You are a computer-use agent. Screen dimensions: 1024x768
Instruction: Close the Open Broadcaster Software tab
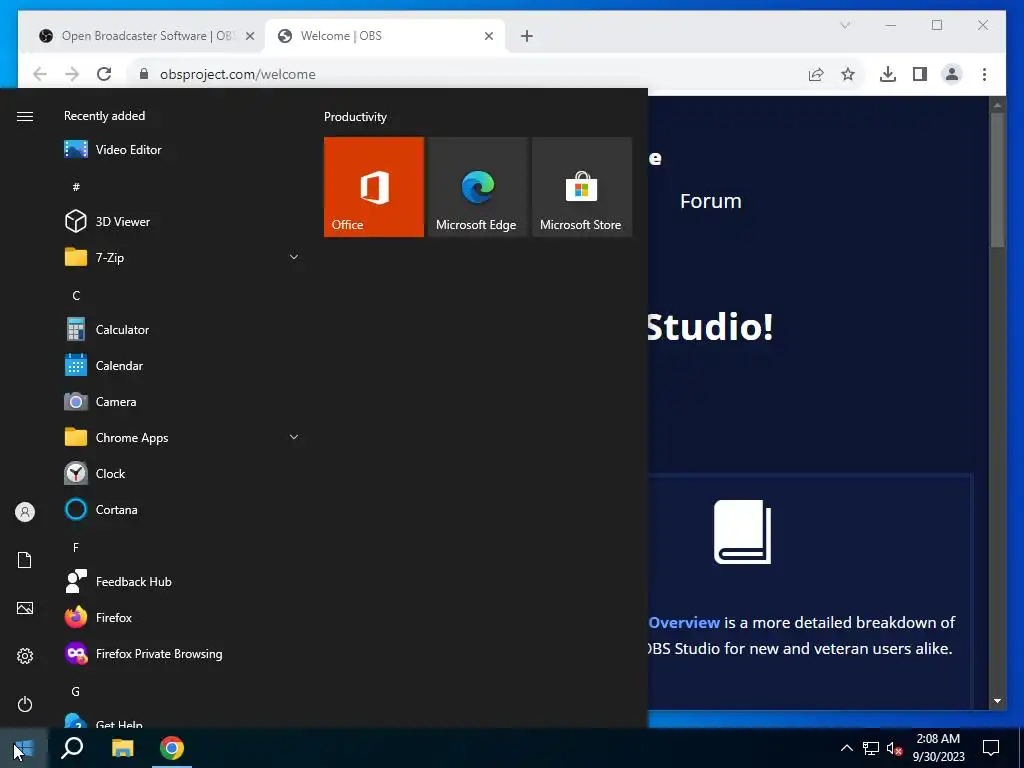[x=249, y=36]
